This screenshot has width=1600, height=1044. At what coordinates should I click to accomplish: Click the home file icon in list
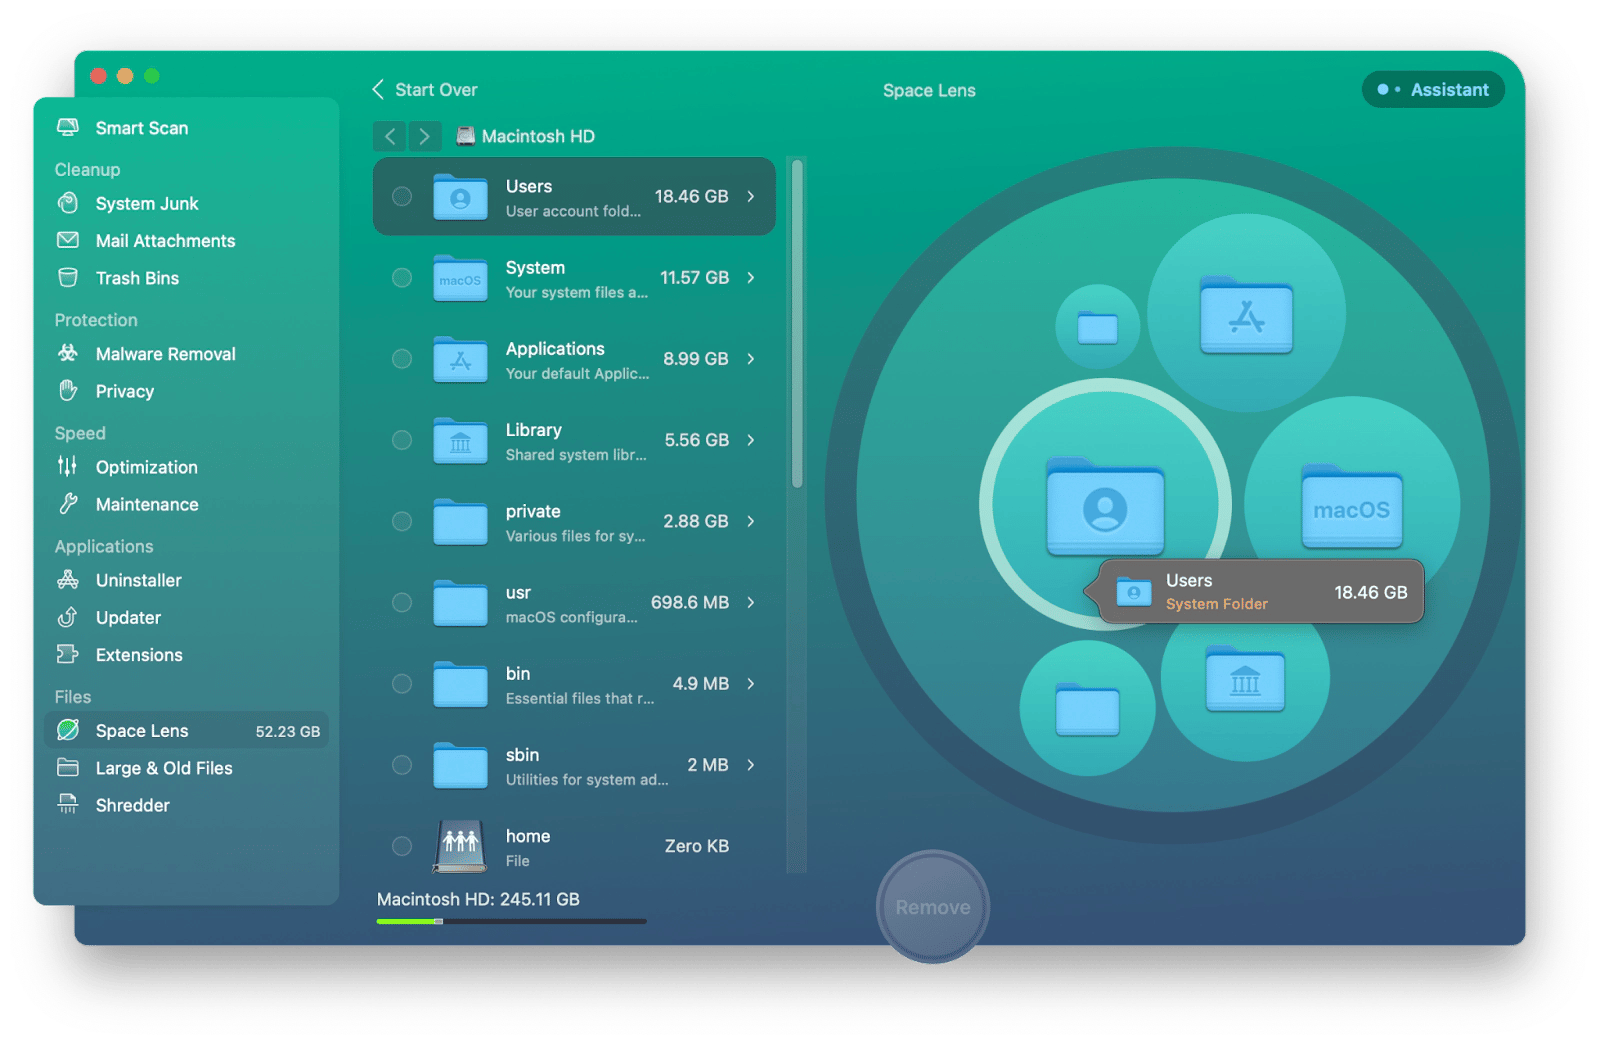click(460, 845)
